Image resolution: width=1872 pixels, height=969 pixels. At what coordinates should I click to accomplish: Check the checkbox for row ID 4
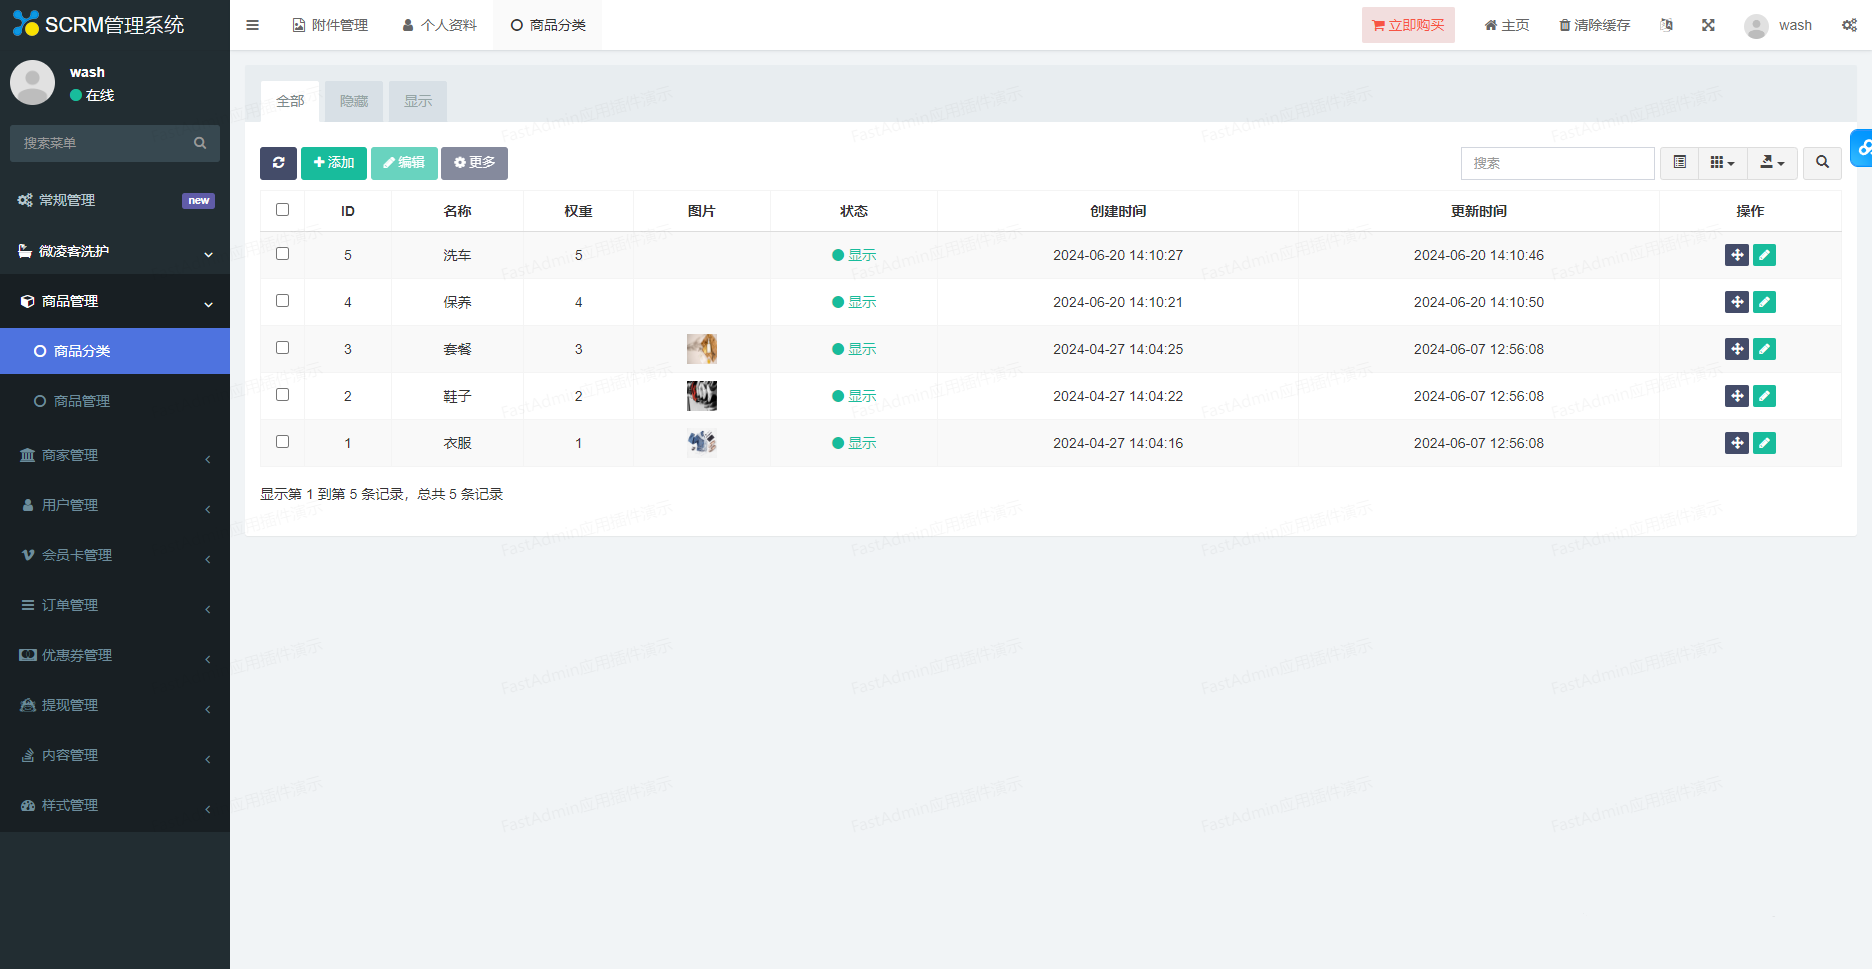[282, 301]
